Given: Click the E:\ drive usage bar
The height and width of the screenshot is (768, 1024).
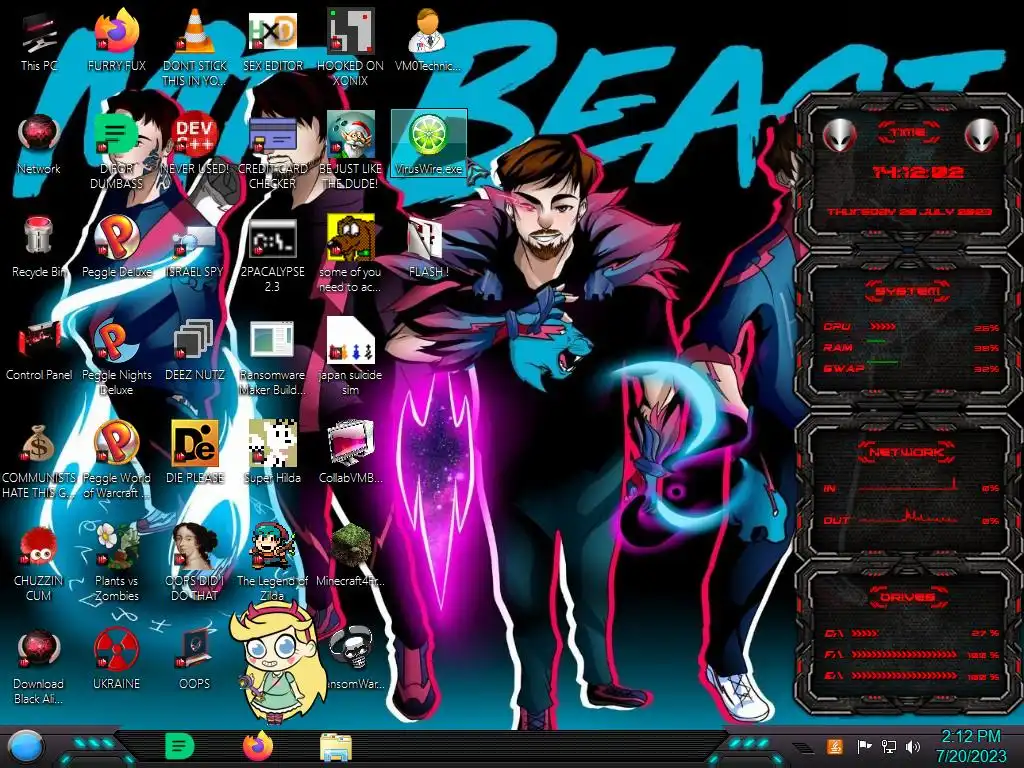Looking at the screenshot, I should click(x=911, y=676).
